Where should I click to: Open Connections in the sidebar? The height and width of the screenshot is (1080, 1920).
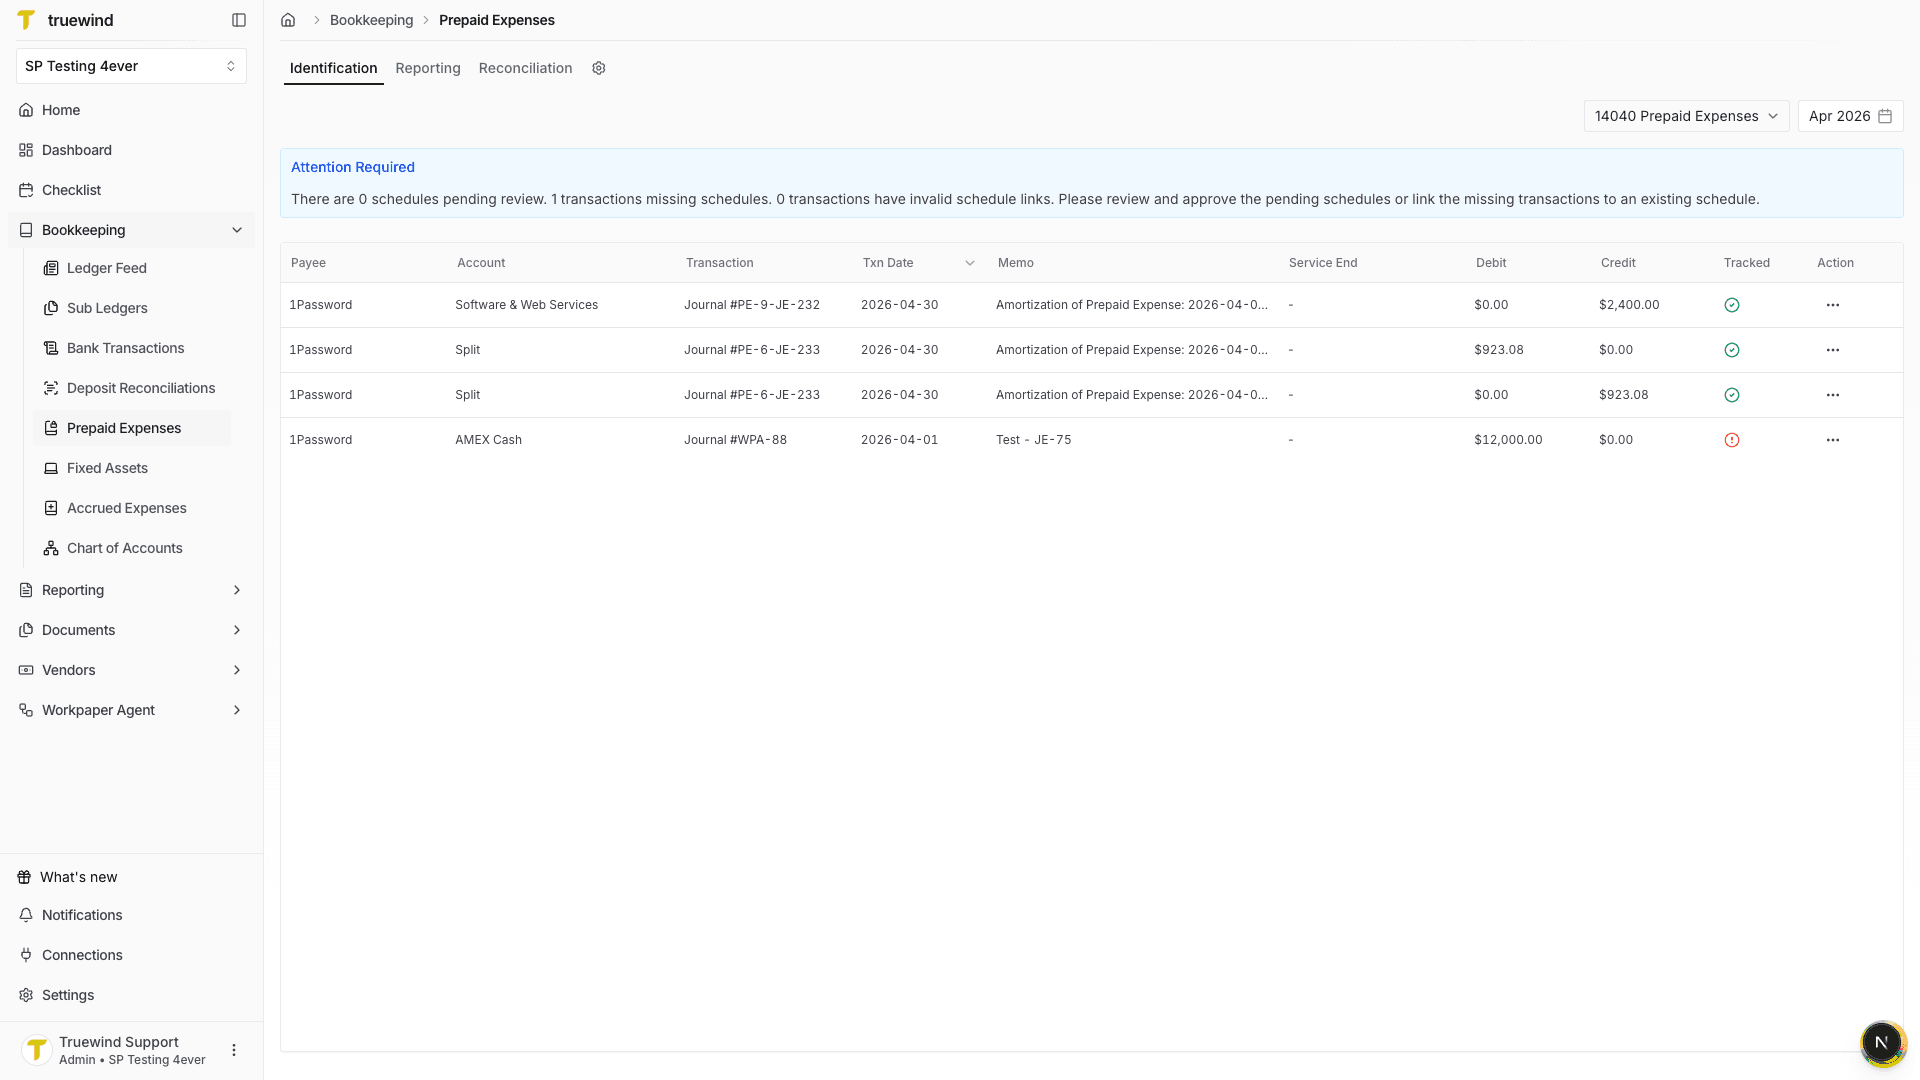131,955
